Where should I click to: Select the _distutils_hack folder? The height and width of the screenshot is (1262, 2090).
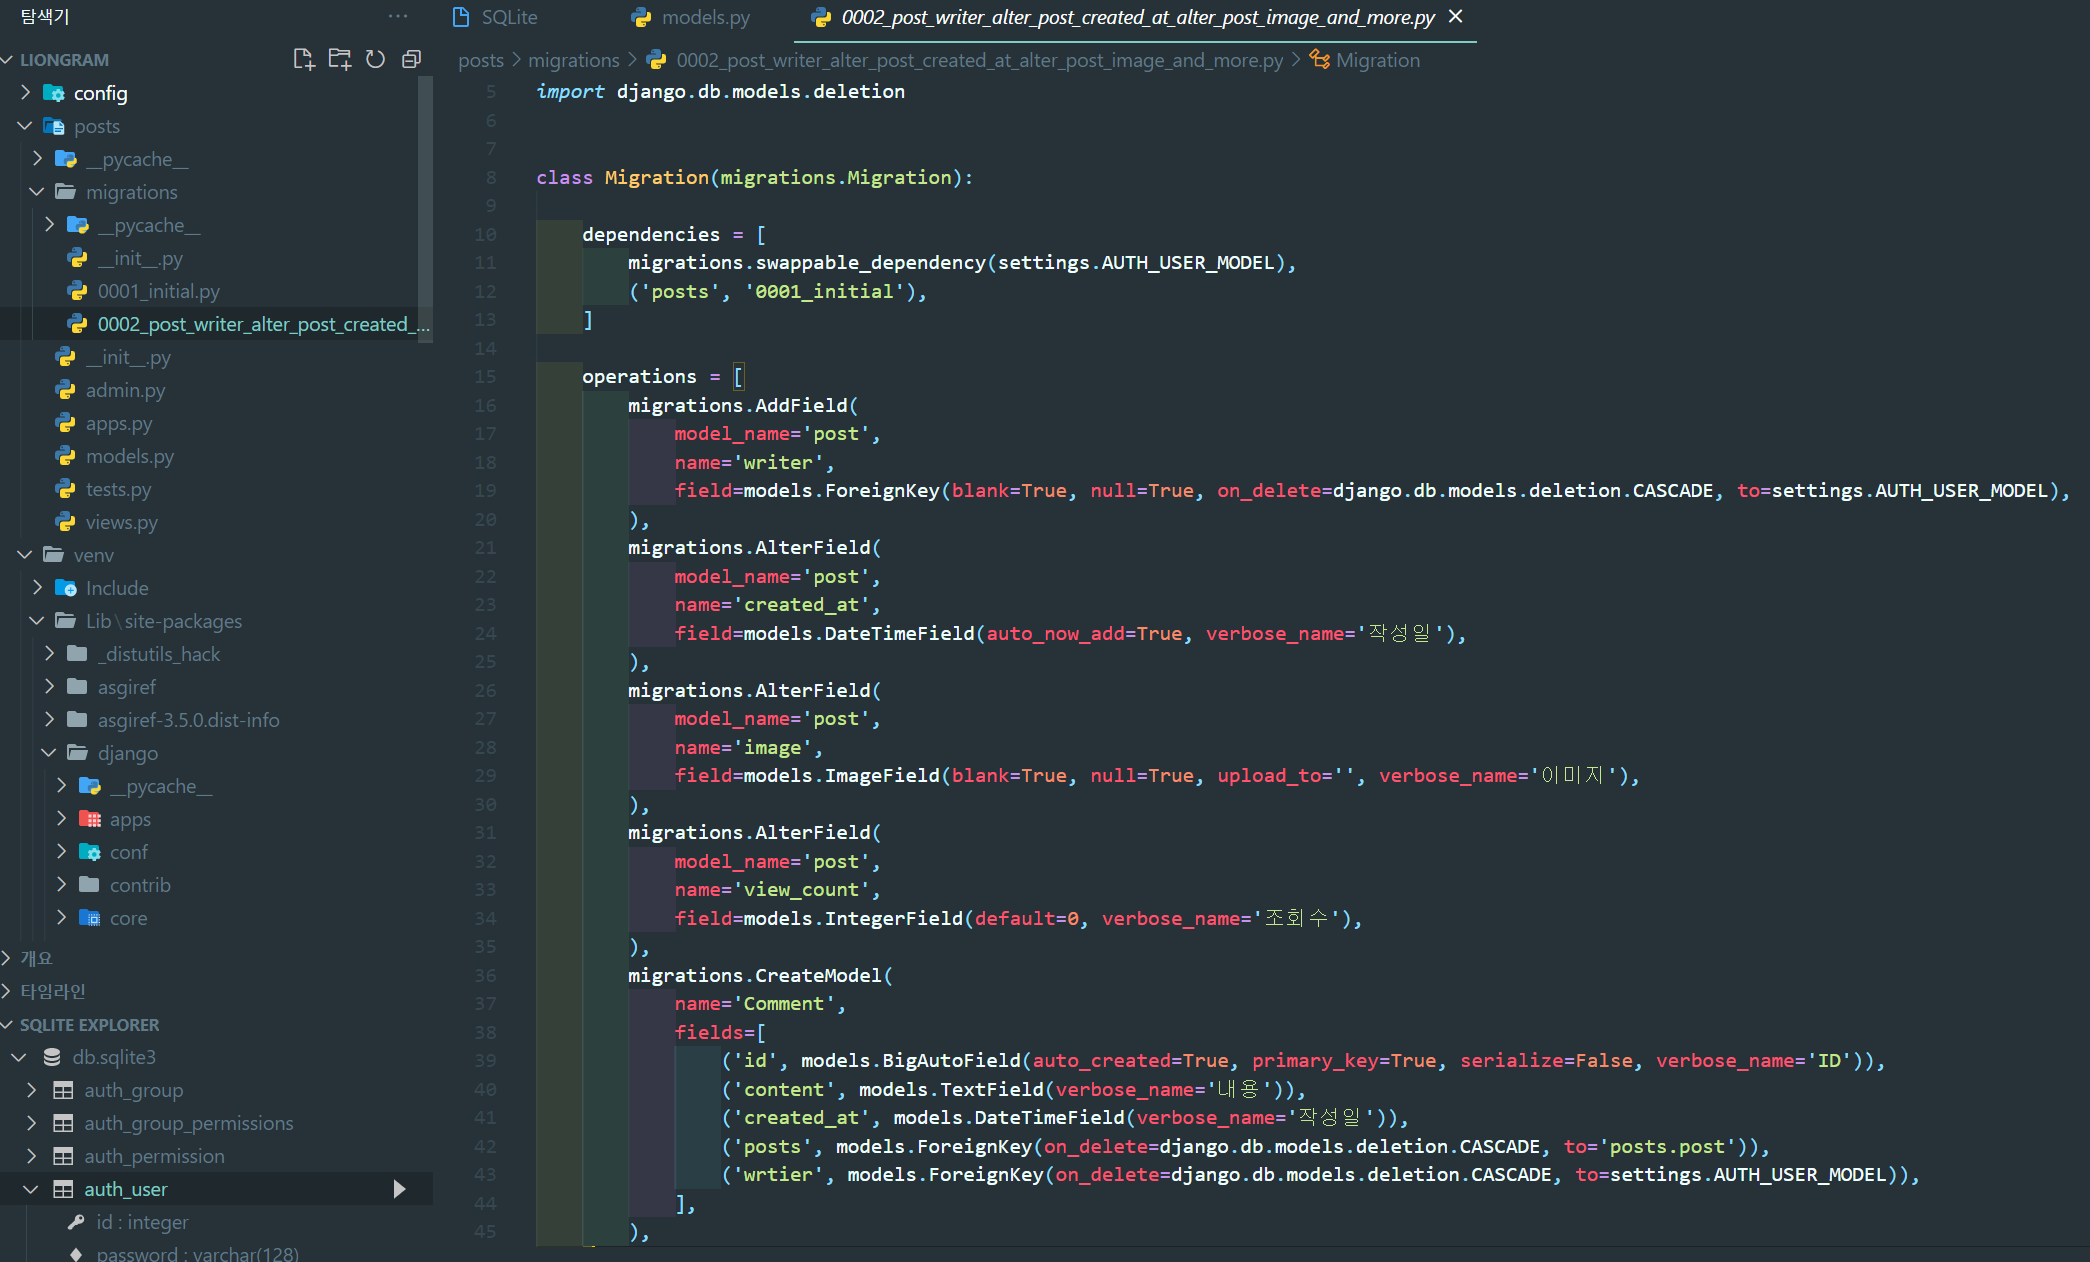click(158, 654)
